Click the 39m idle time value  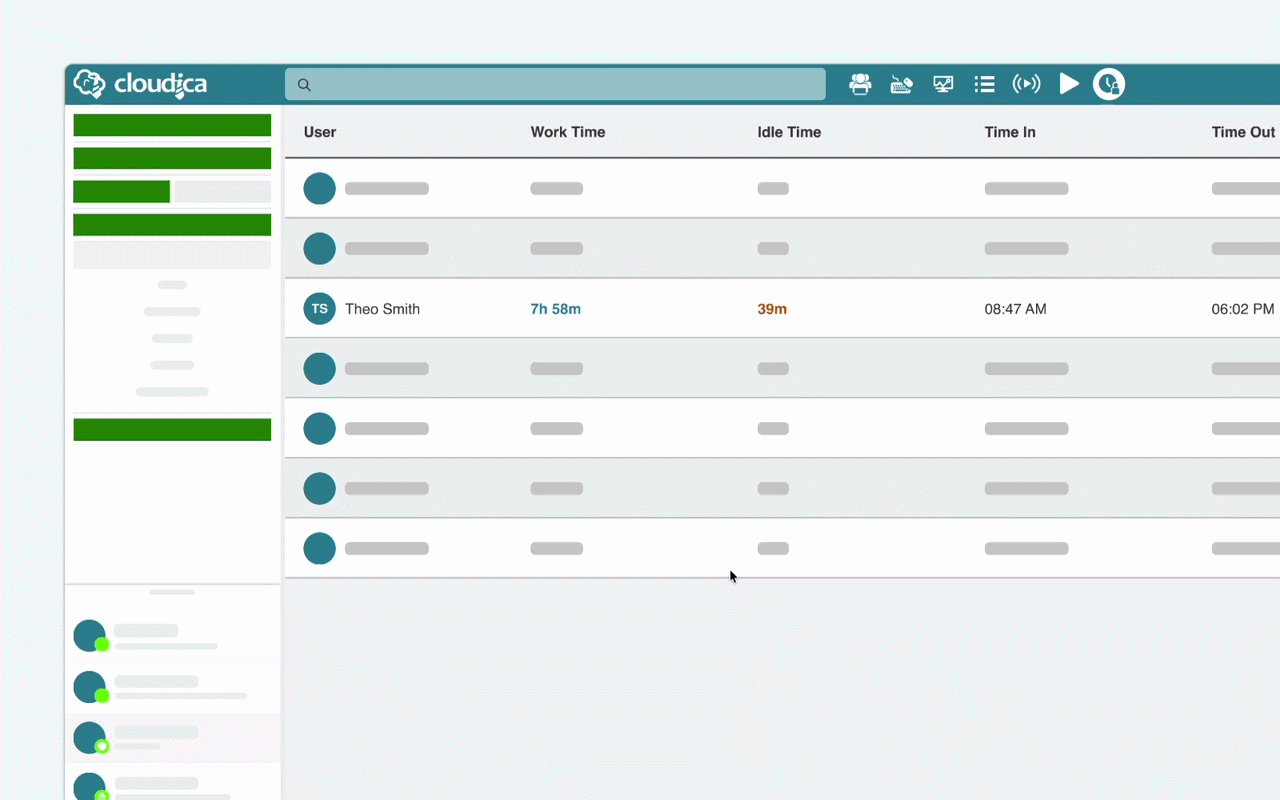point(772,309)
